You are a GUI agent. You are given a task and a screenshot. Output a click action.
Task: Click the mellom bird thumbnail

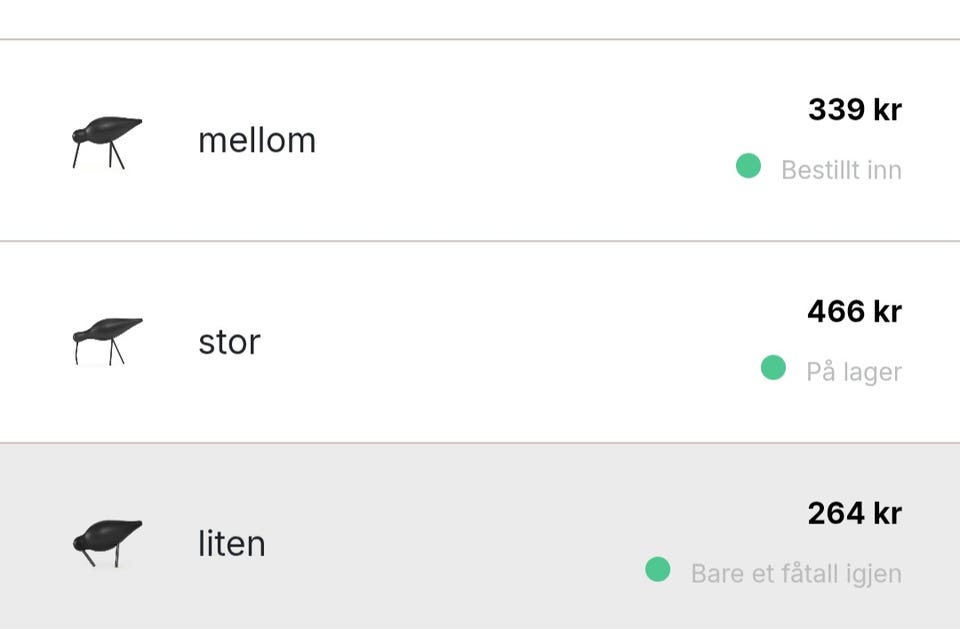tap(106, 142)
